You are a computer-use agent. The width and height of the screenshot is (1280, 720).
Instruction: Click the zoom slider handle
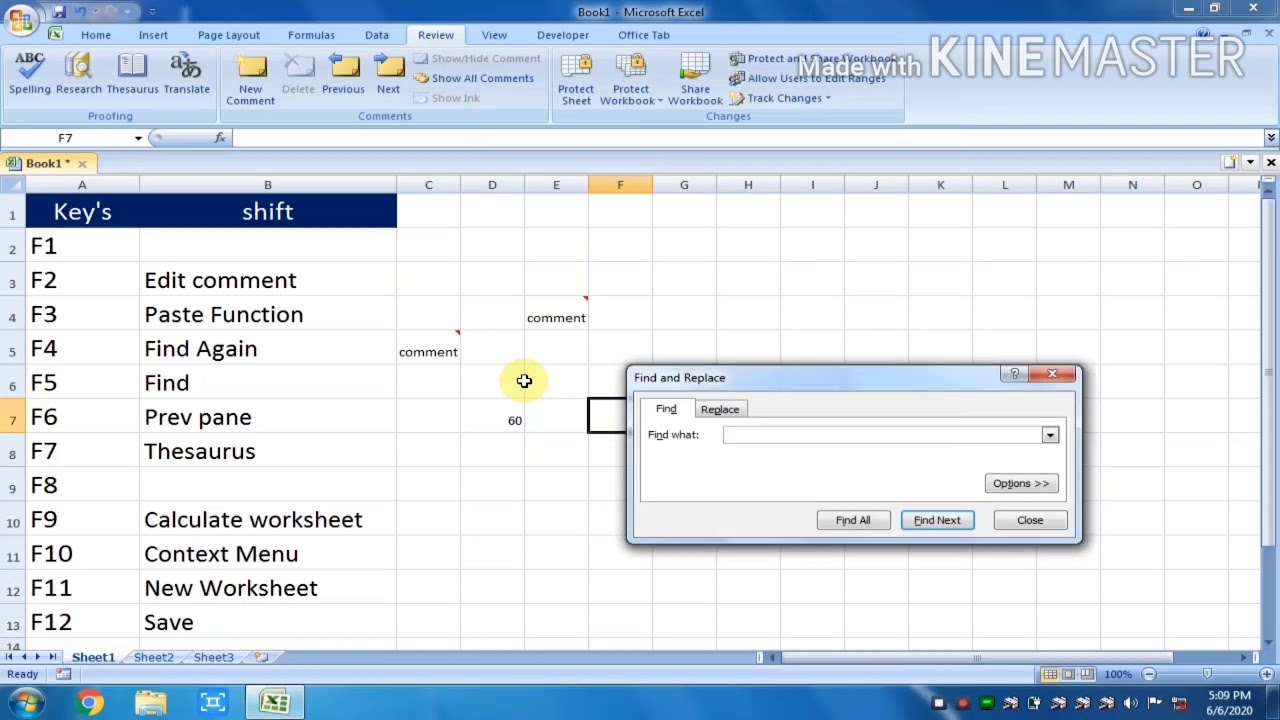pyautogui.click(x=1207, y=674)
